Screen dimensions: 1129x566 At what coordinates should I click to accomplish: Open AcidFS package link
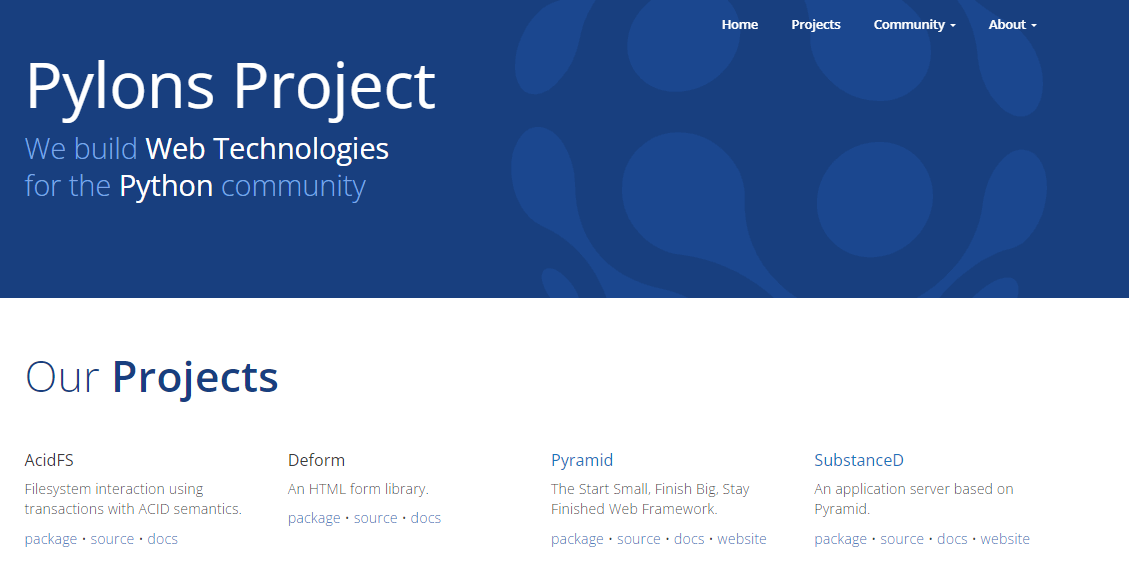point(51,539)
